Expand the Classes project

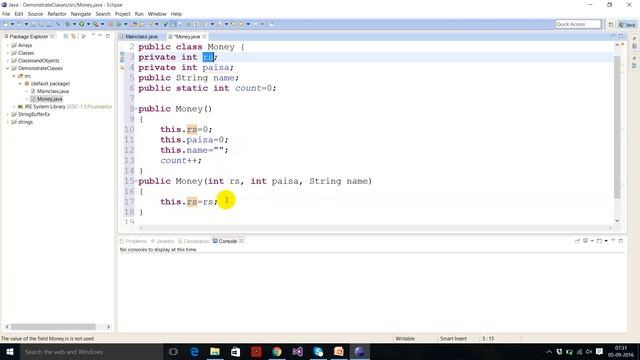(x=8, y=53)
